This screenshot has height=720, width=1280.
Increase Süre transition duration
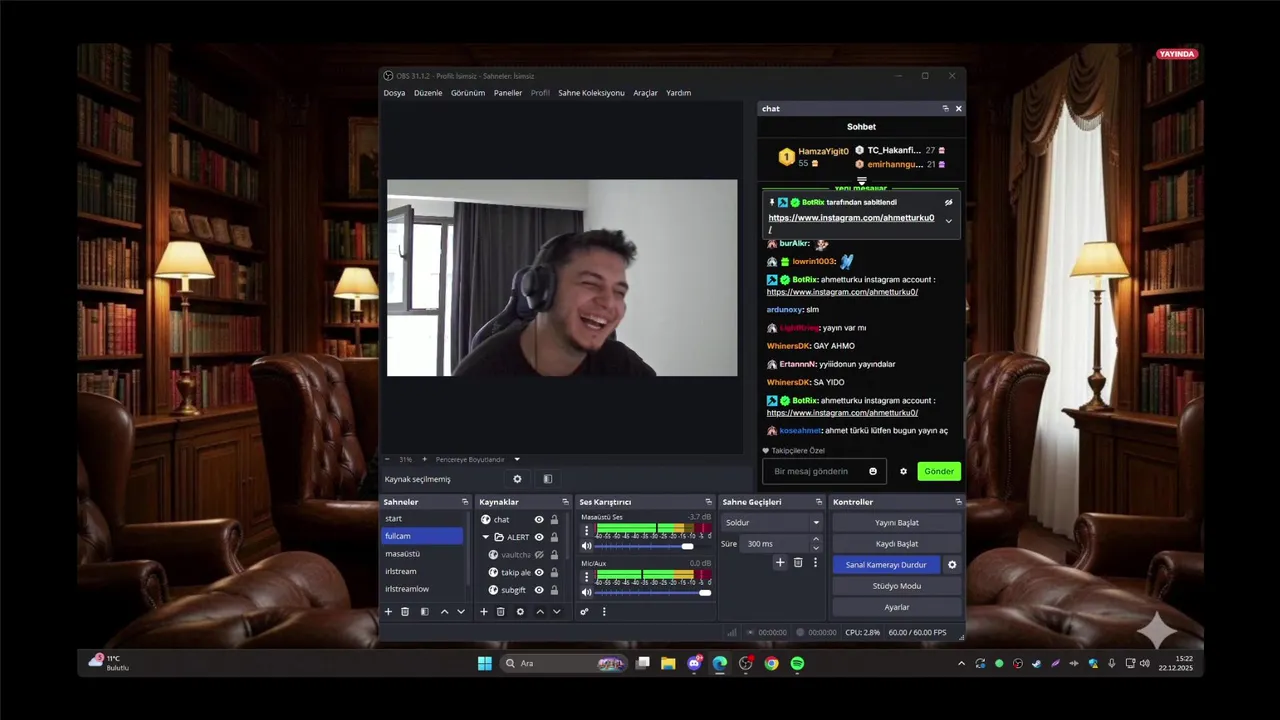coord(815,539)
